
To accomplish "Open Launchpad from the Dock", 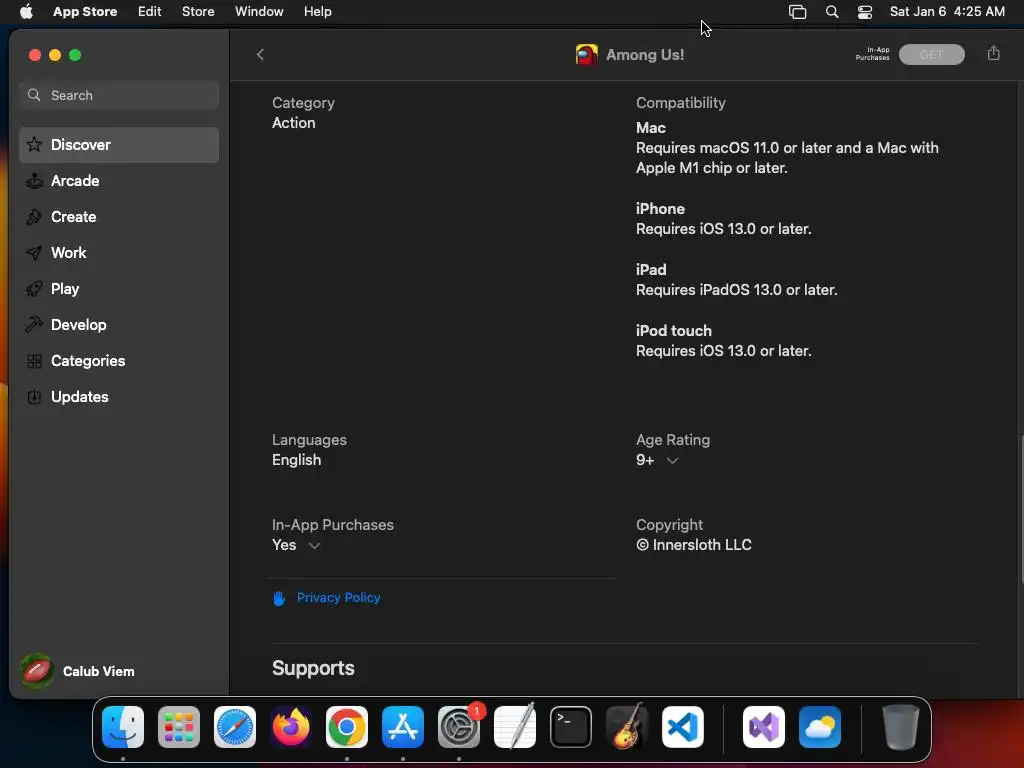I will 179,727.
